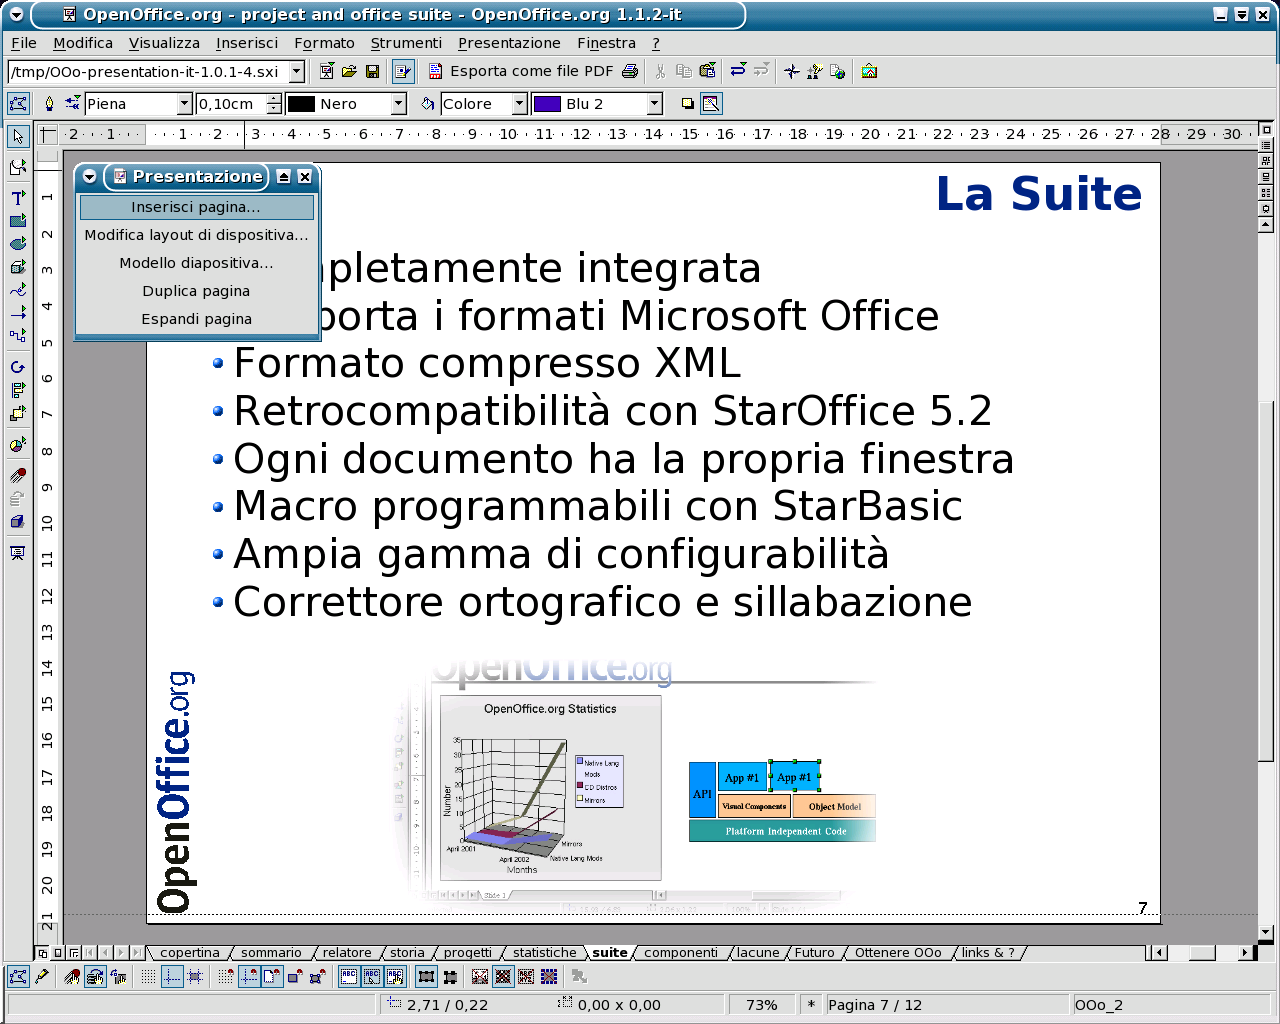
Task: Toggle the Edit Points button in bottom toolbar
Action: pos(18,977)
